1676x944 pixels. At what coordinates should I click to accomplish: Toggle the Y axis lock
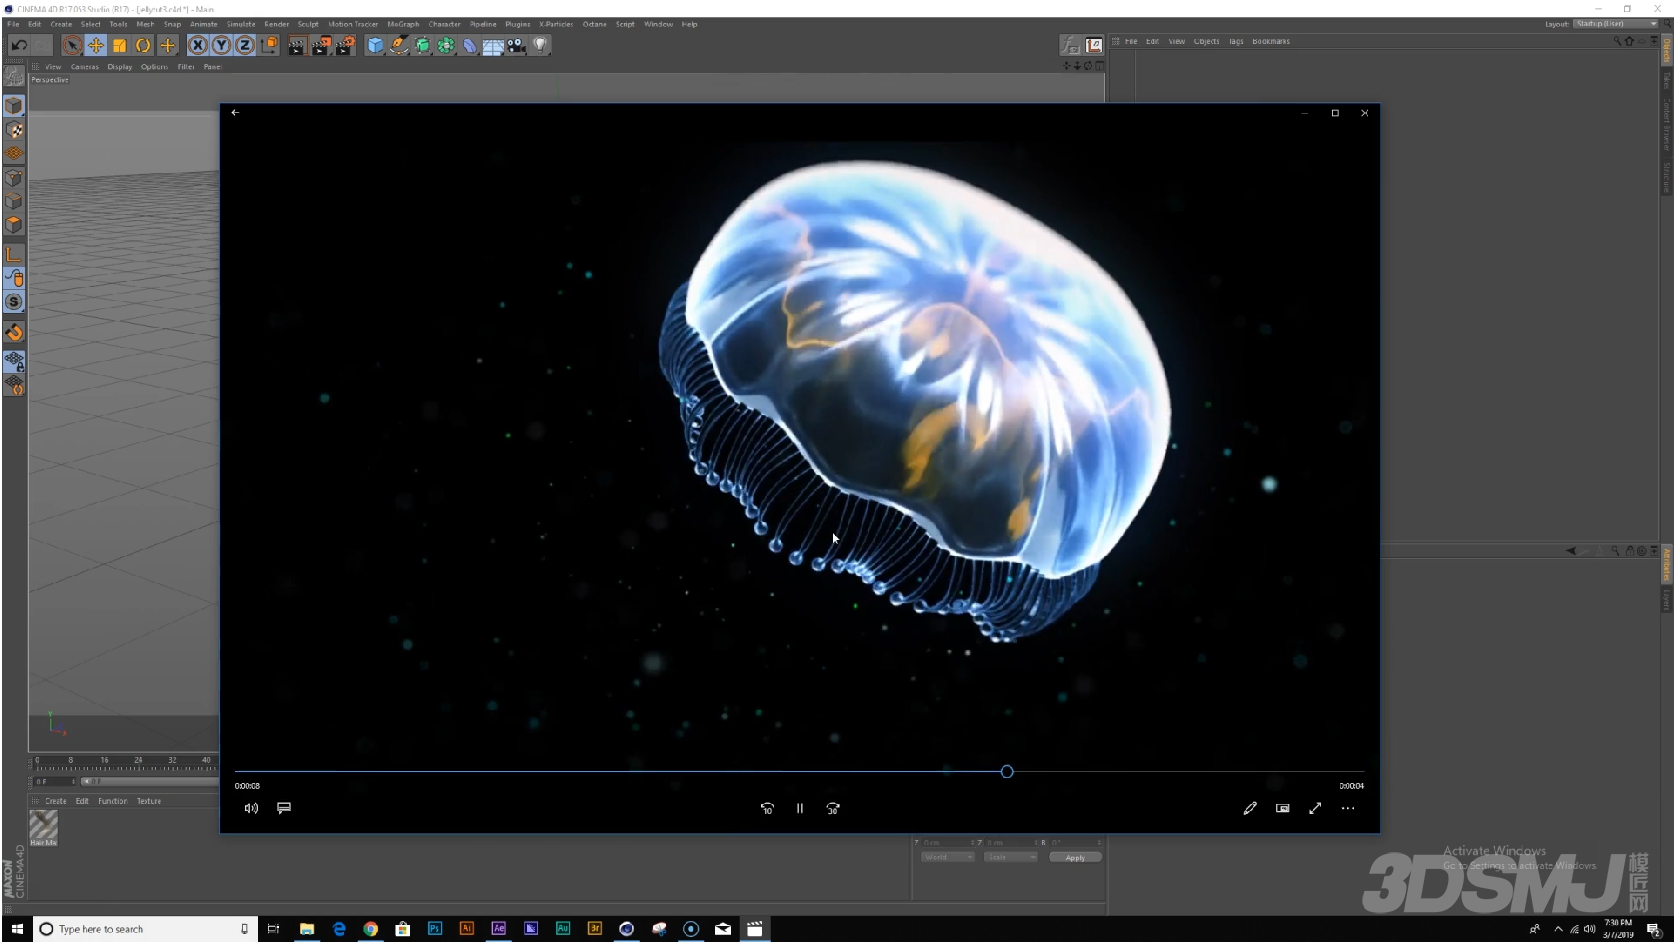tap(221, 45)
